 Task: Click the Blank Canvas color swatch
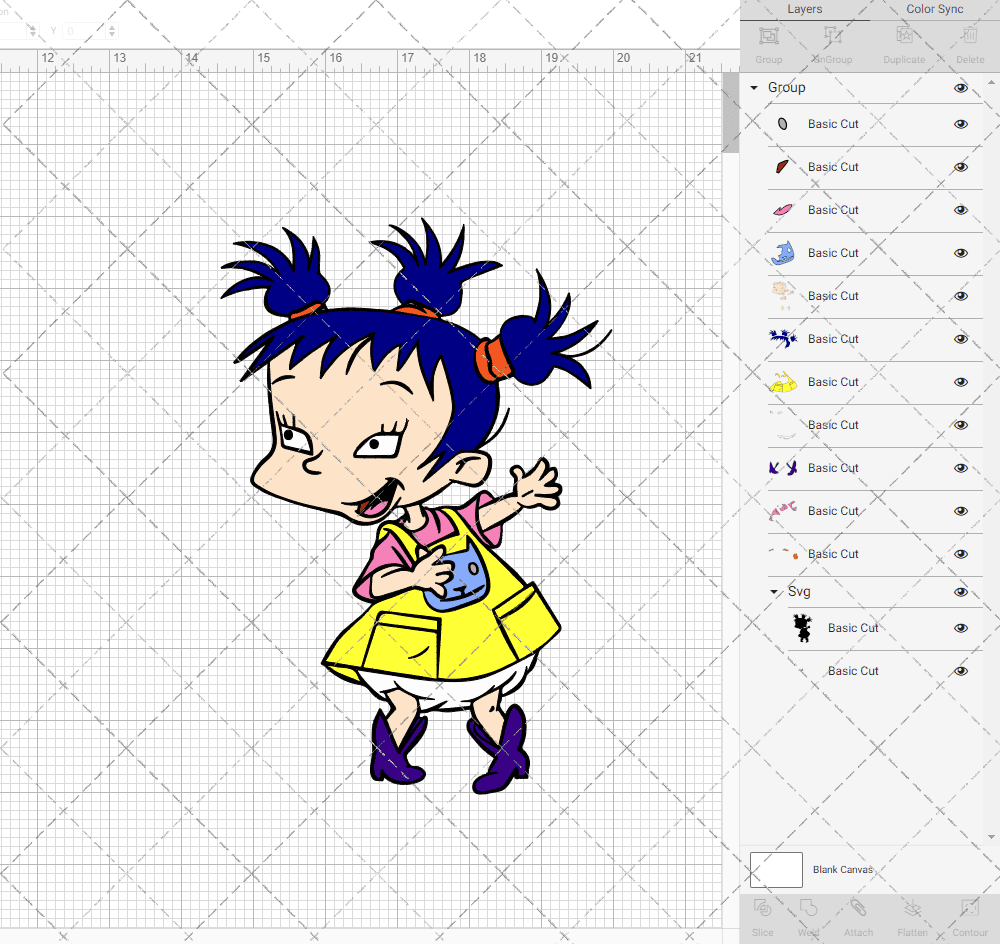[x=776, y=869]
